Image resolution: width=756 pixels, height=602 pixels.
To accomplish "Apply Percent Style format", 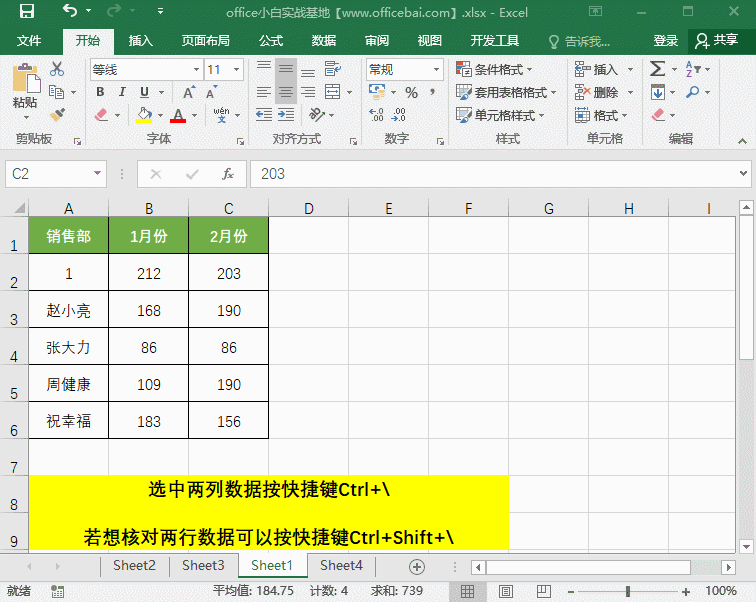I will [x=411, y=92].
